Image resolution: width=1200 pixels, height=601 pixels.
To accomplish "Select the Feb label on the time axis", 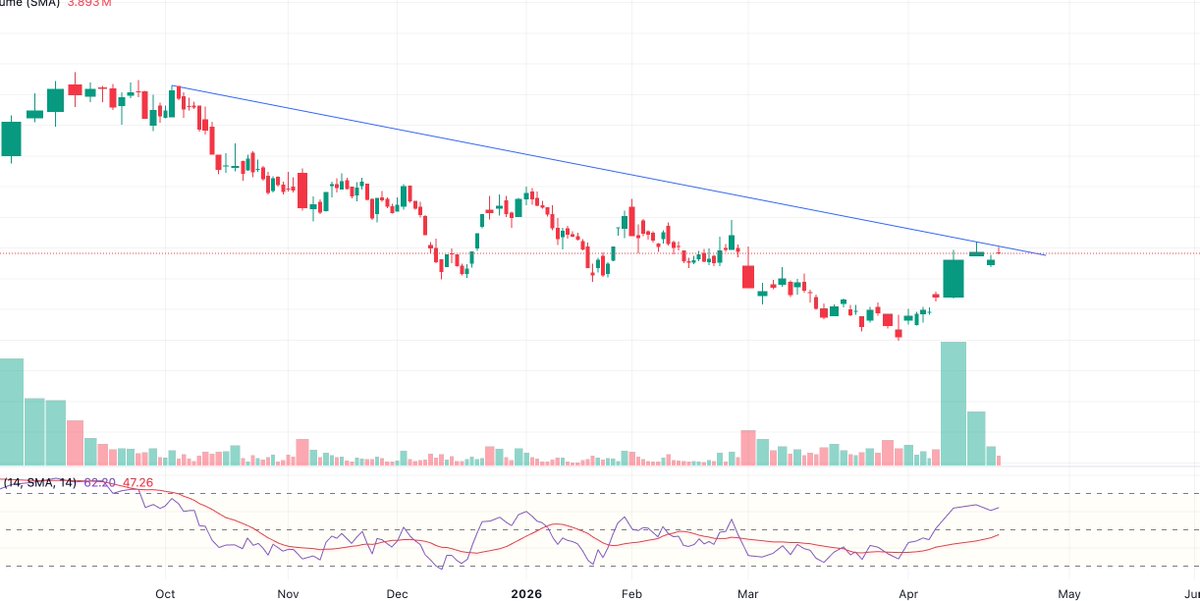I will [631, 593].
